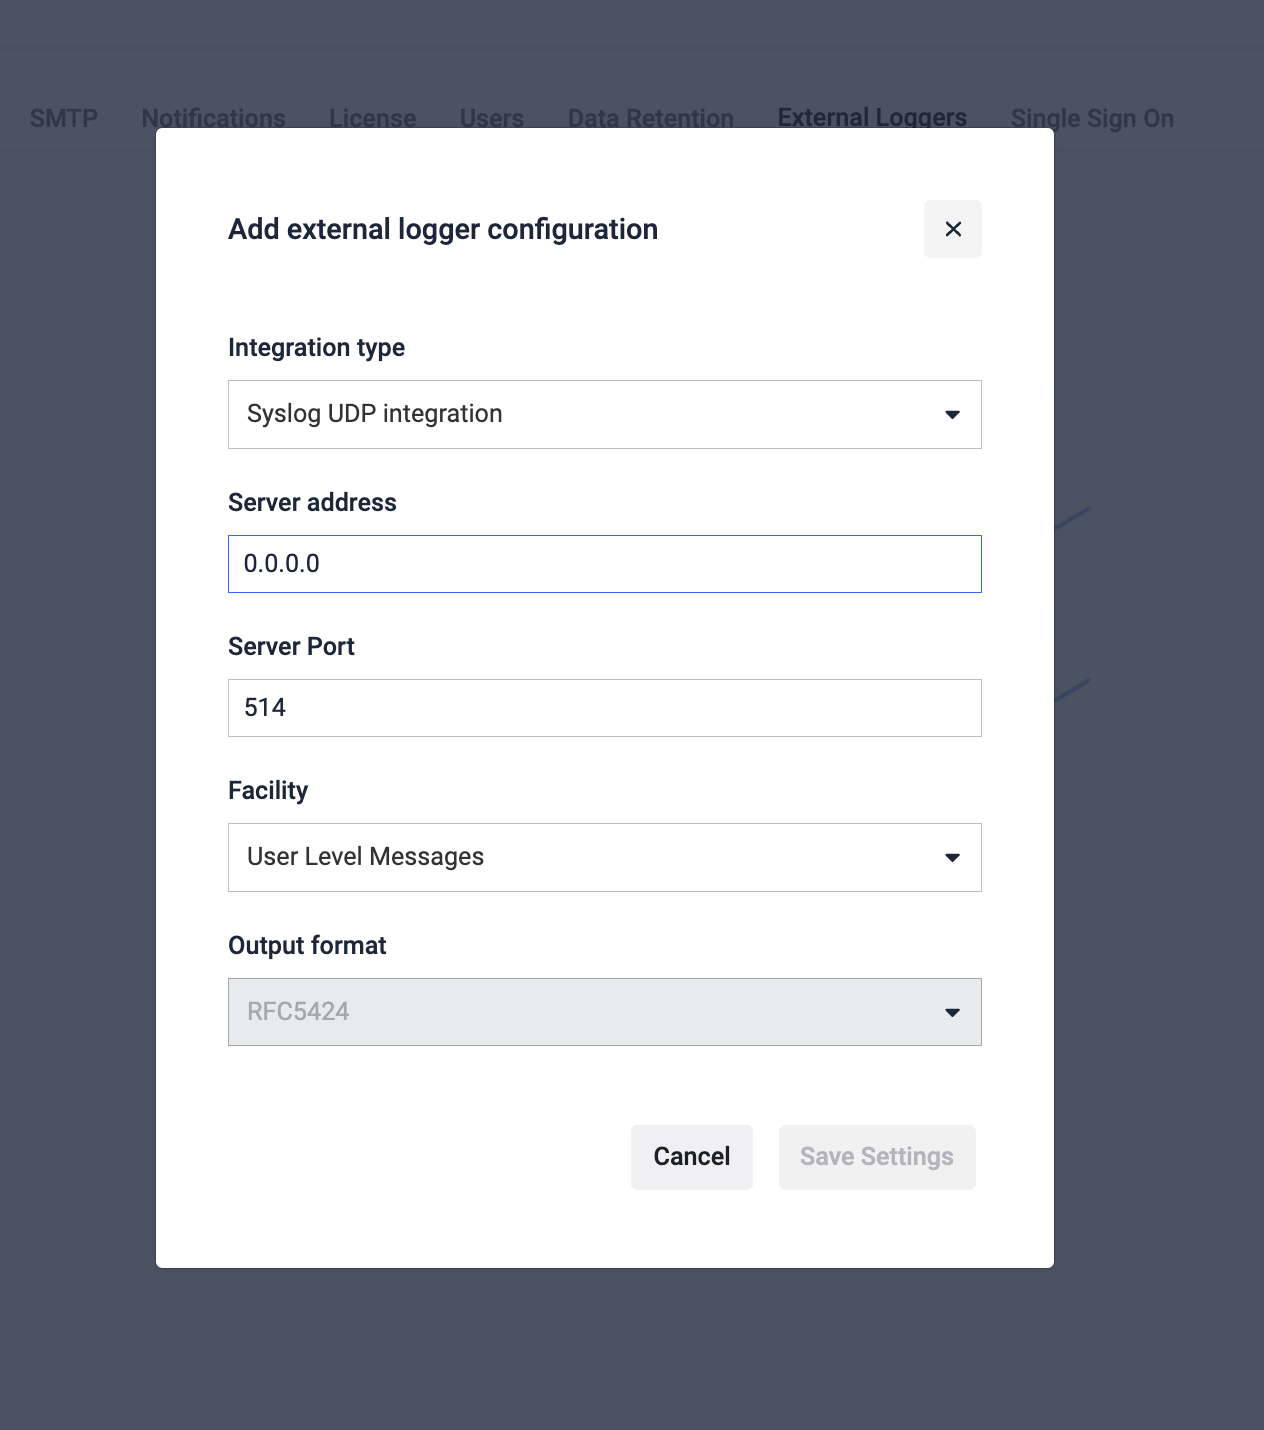Open the Data Retention tab

point(651,118)
